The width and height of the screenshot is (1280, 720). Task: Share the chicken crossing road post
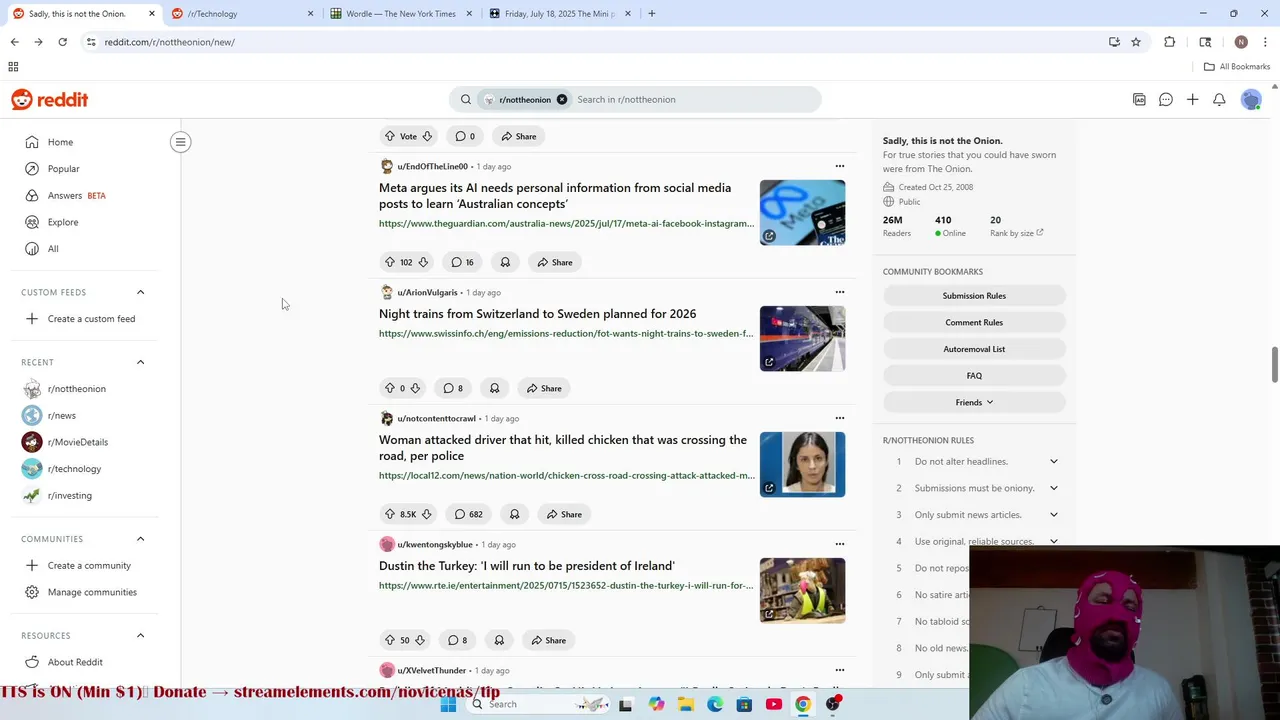pyautogui.click(x=564, y=514)
